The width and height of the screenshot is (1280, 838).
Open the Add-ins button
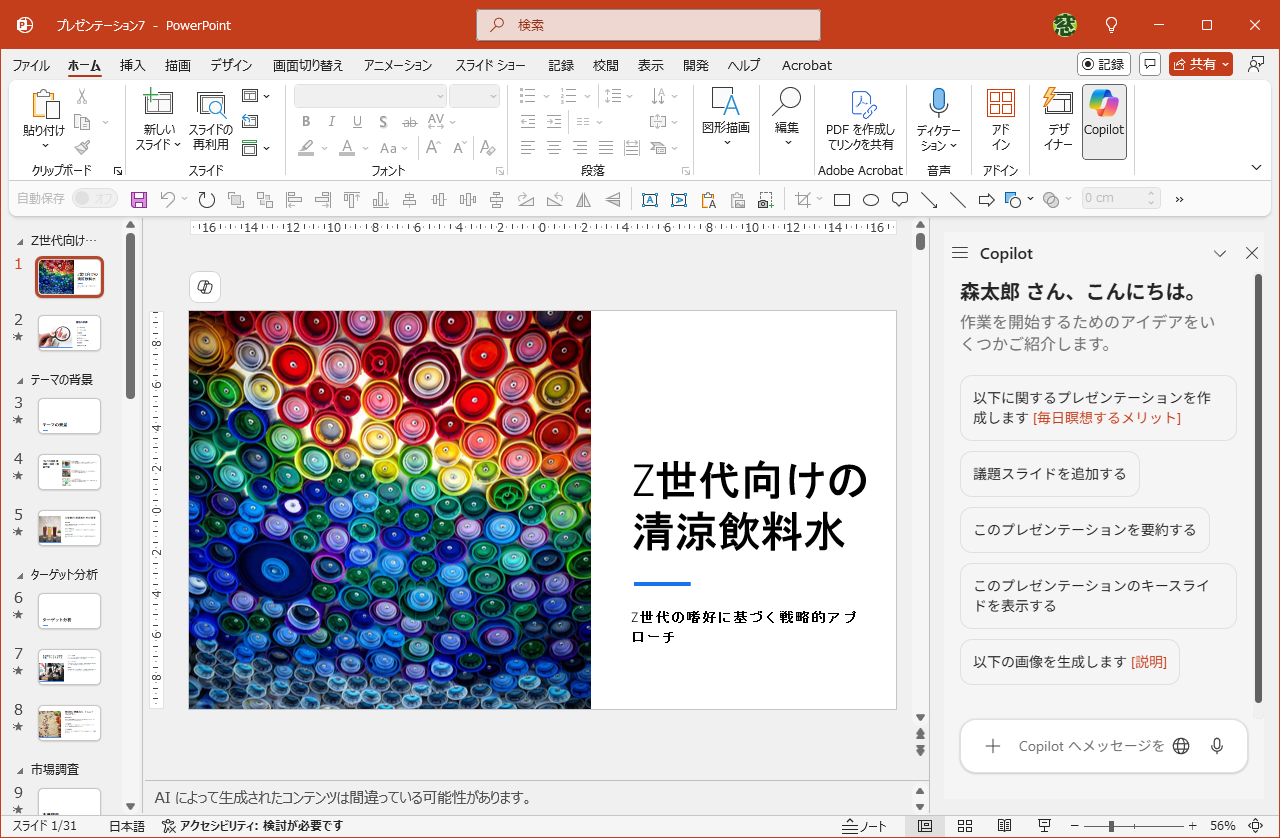(1000, 120)
